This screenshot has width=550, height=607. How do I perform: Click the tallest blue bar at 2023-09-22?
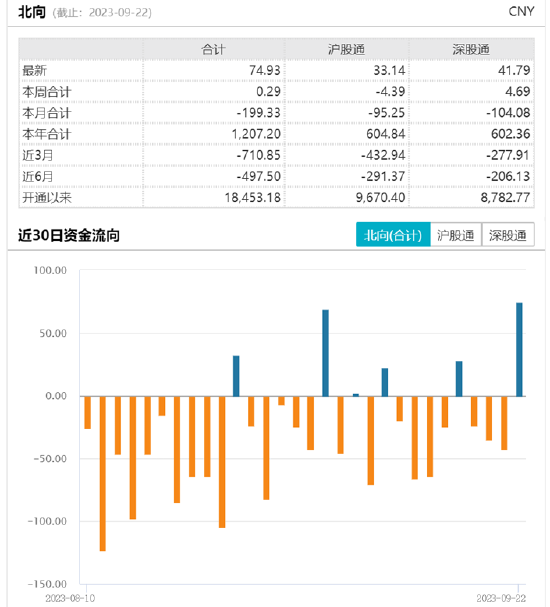tap(519, 349)
